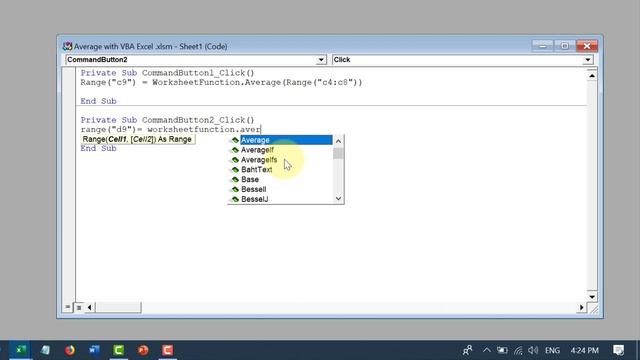Click the code window vertical scroll down arrow
This screenshot has width=640, height=360.
point(592,297)
